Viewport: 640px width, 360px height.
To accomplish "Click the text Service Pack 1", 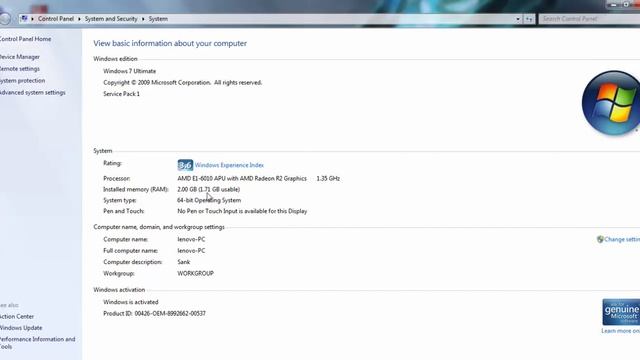I will 121,94.
